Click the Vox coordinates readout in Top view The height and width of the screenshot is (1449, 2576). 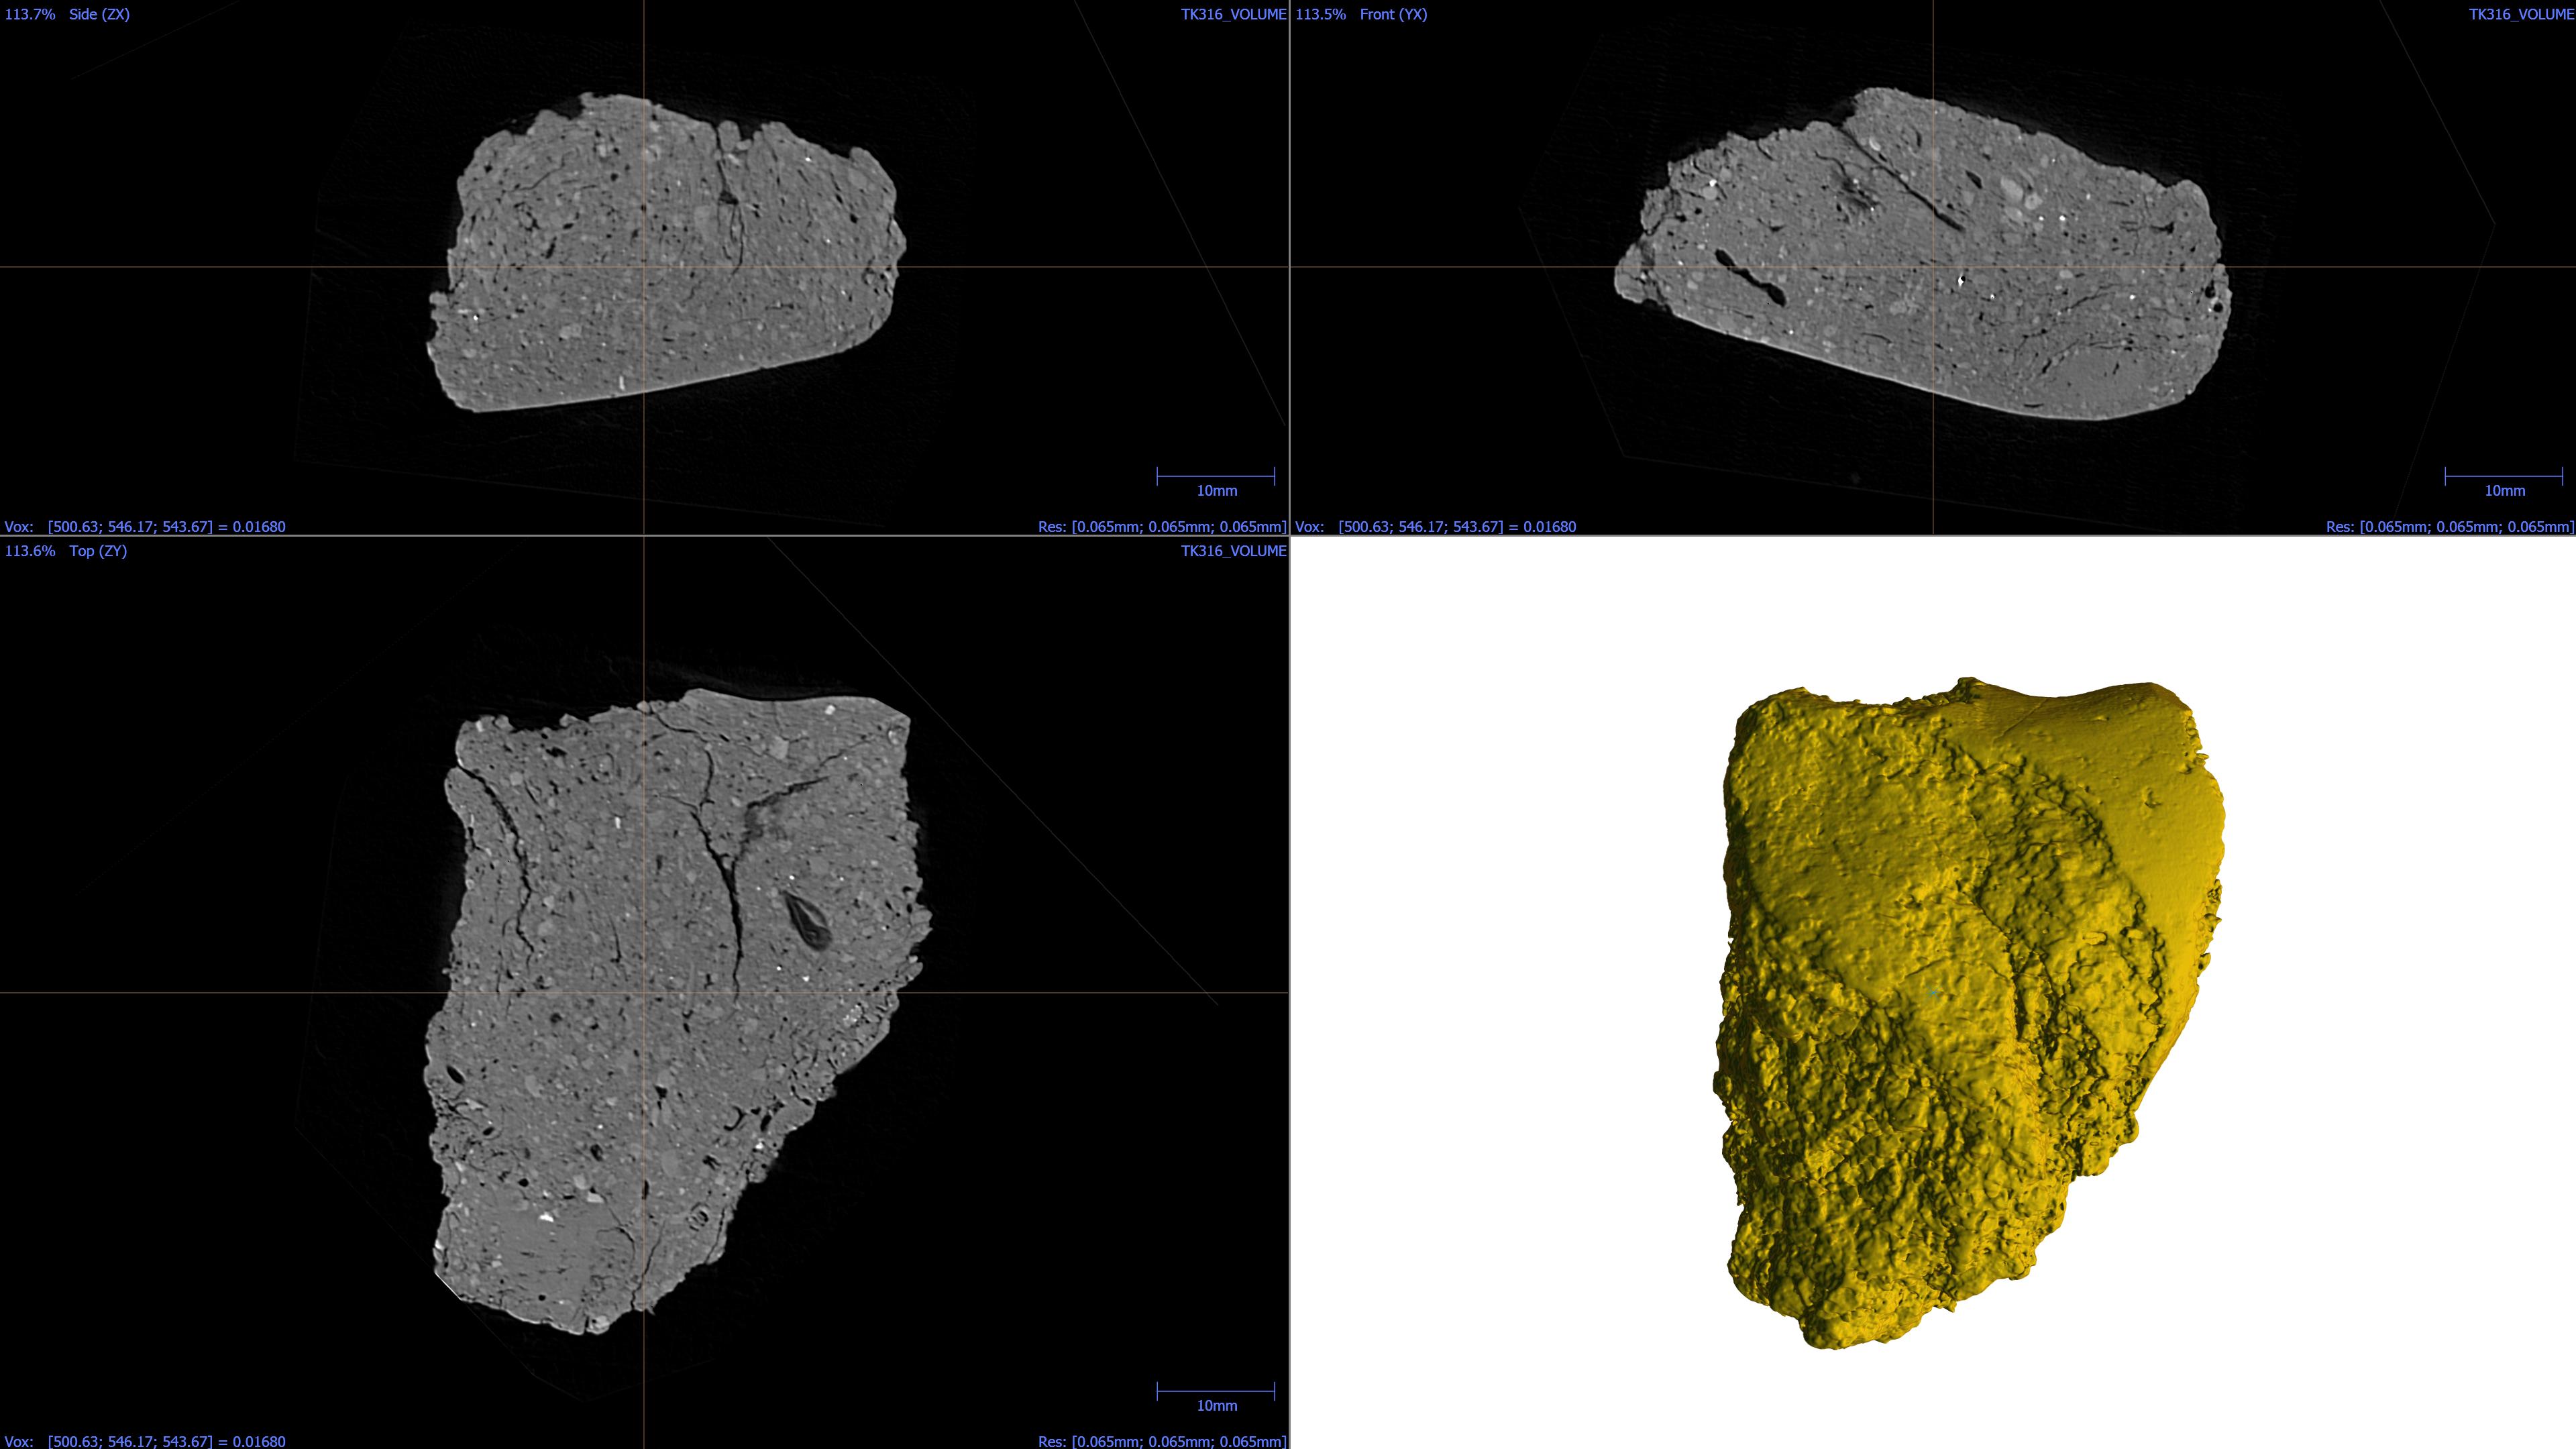145,1441
